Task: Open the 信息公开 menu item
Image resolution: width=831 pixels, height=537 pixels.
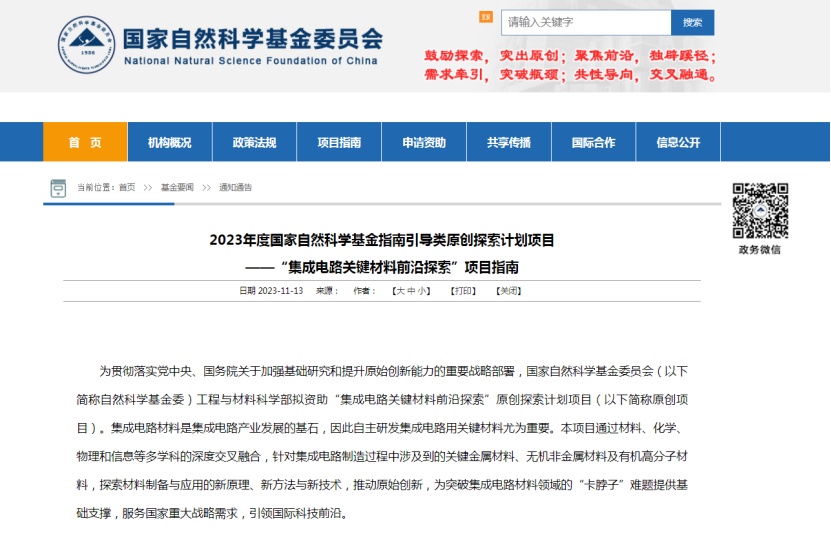Action: (678, 142)
